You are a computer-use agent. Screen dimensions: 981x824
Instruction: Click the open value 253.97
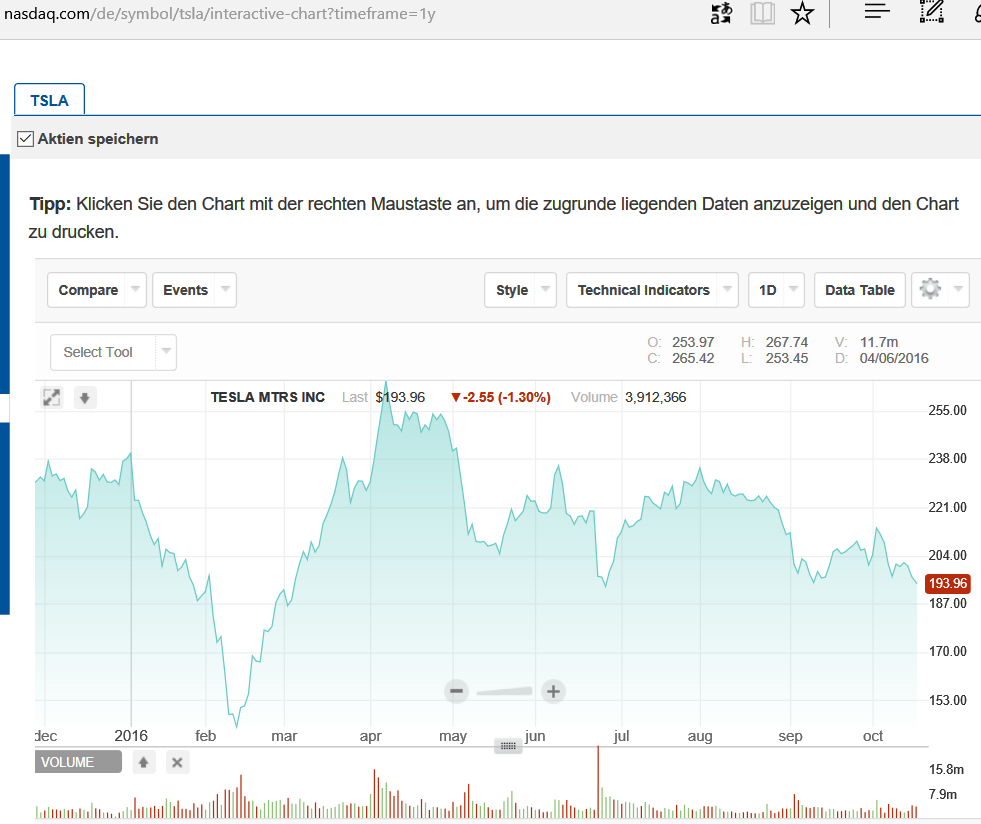click(693, 342)
